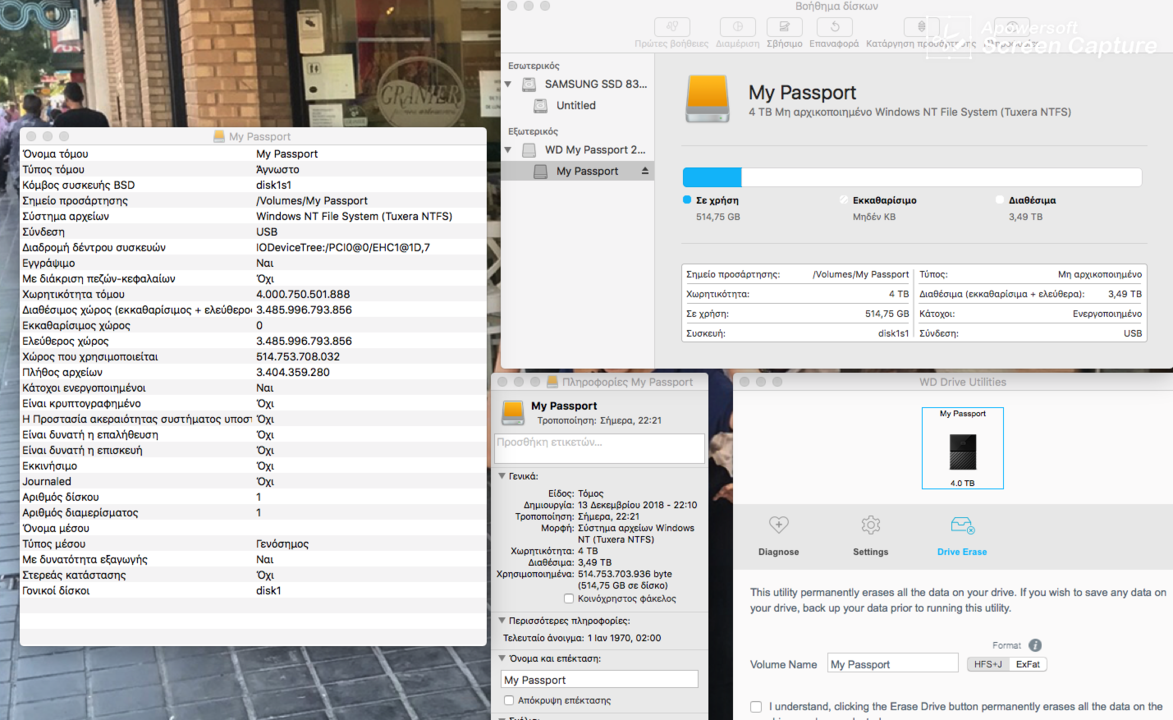Click the 4.000.750.501.888 capacity value

tap(303, 294)
